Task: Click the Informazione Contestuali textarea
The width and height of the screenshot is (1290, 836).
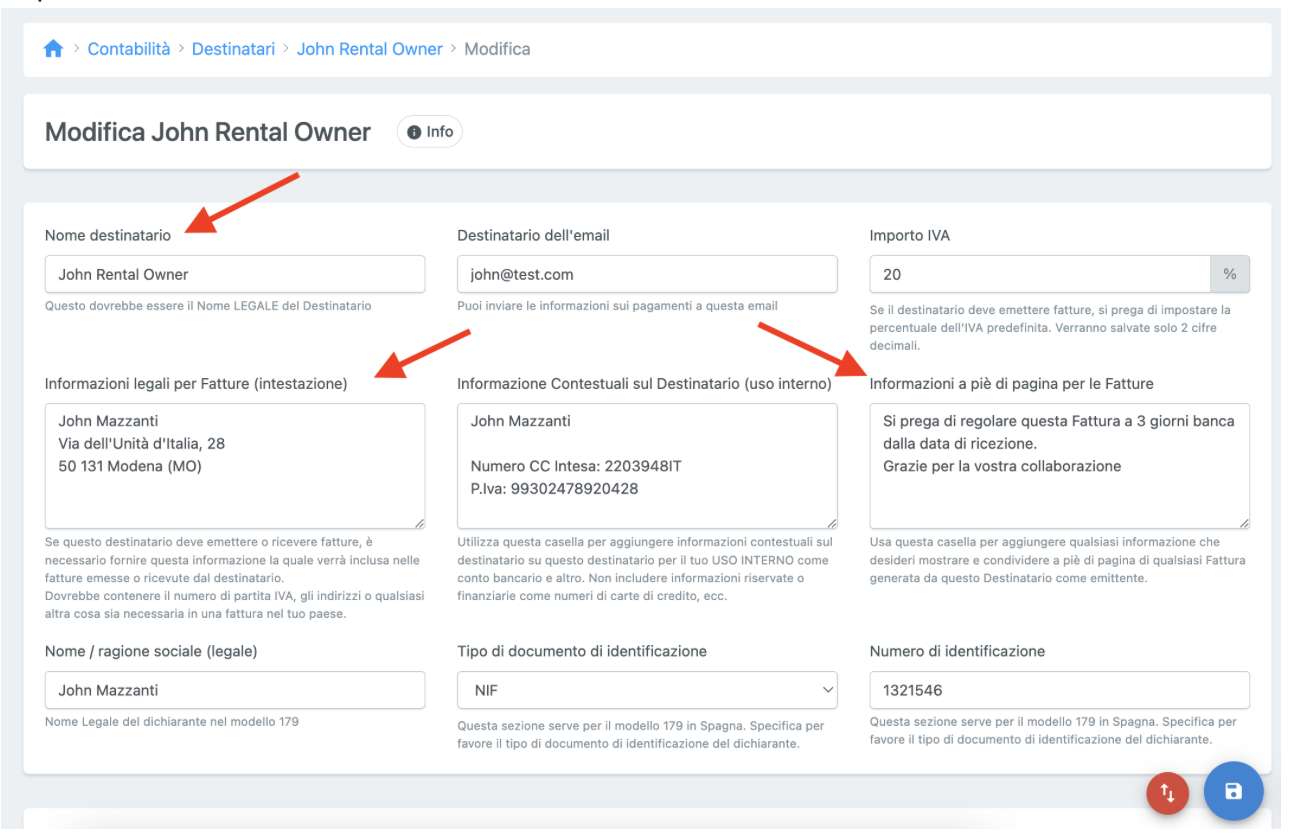Action: (x=647, y=466)
